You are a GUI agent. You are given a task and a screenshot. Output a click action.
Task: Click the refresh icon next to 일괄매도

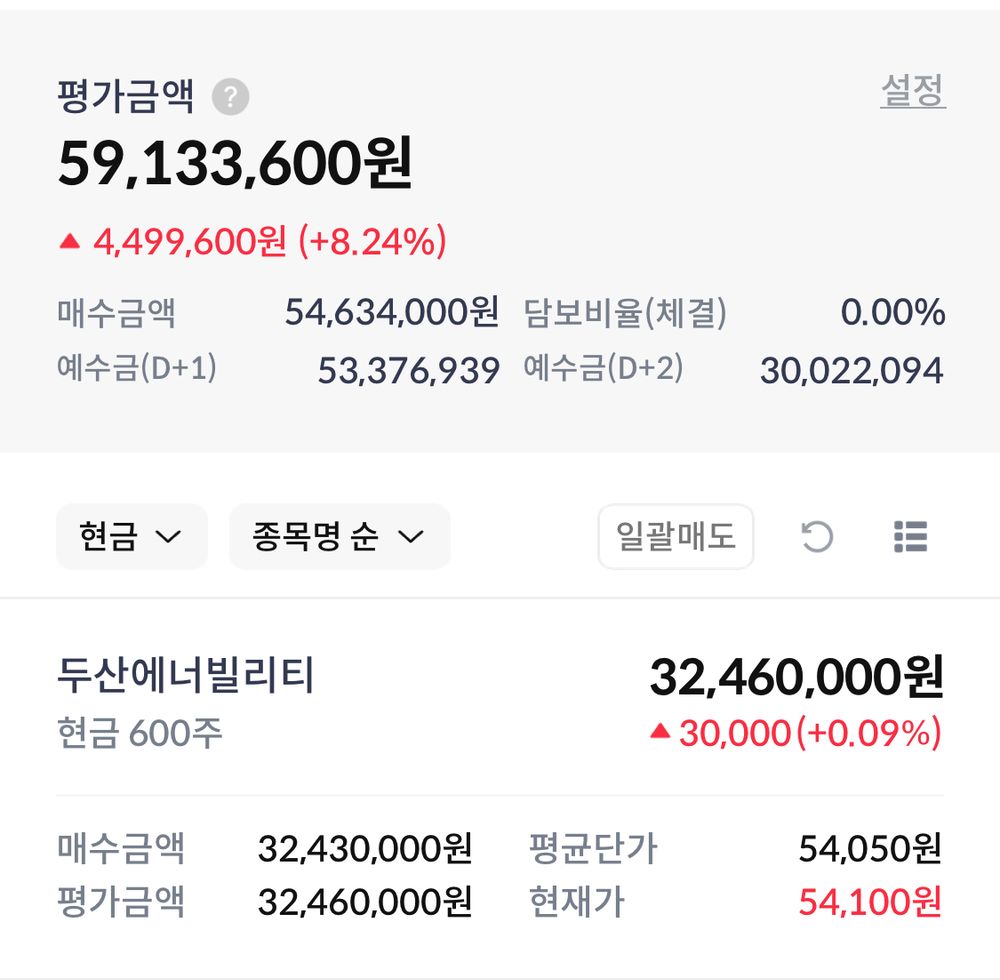click(817, 537)
